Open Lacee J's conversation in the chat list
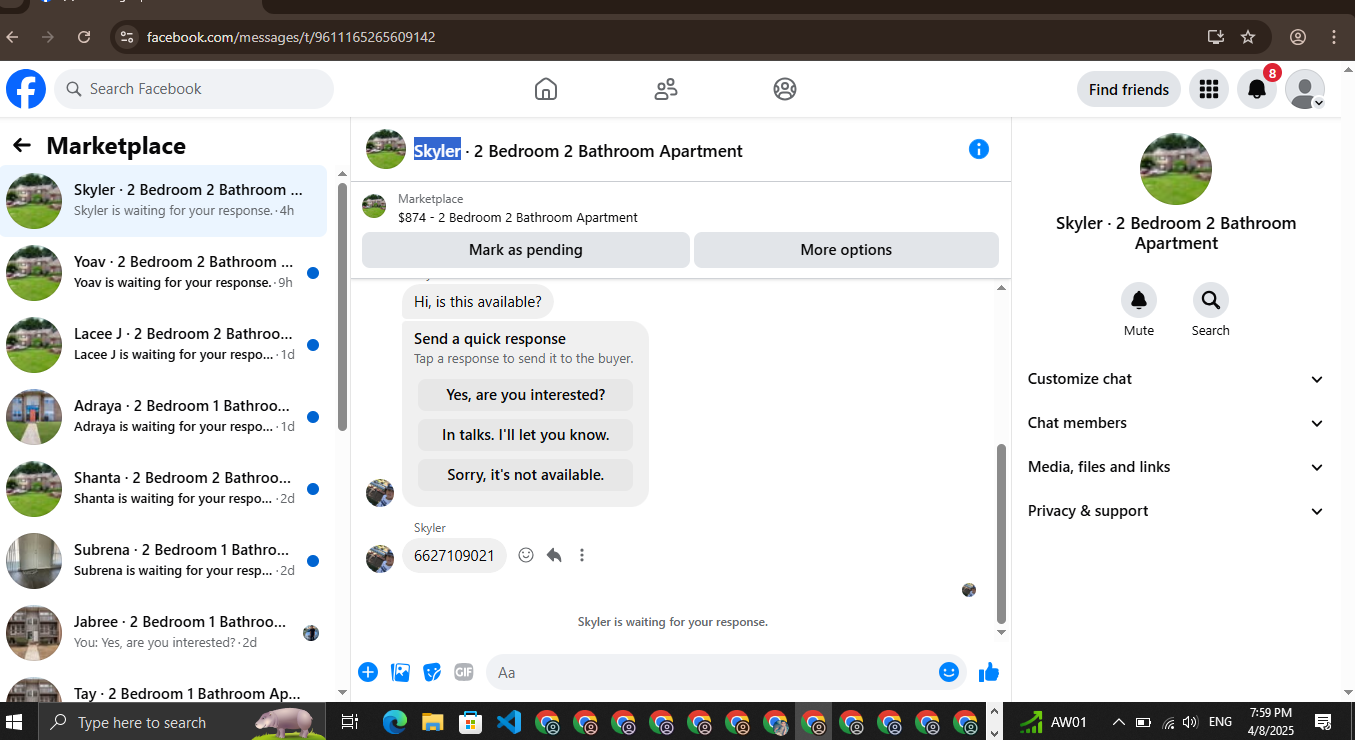The width and height of the screenshot is (1355, 740). (164, 345)
